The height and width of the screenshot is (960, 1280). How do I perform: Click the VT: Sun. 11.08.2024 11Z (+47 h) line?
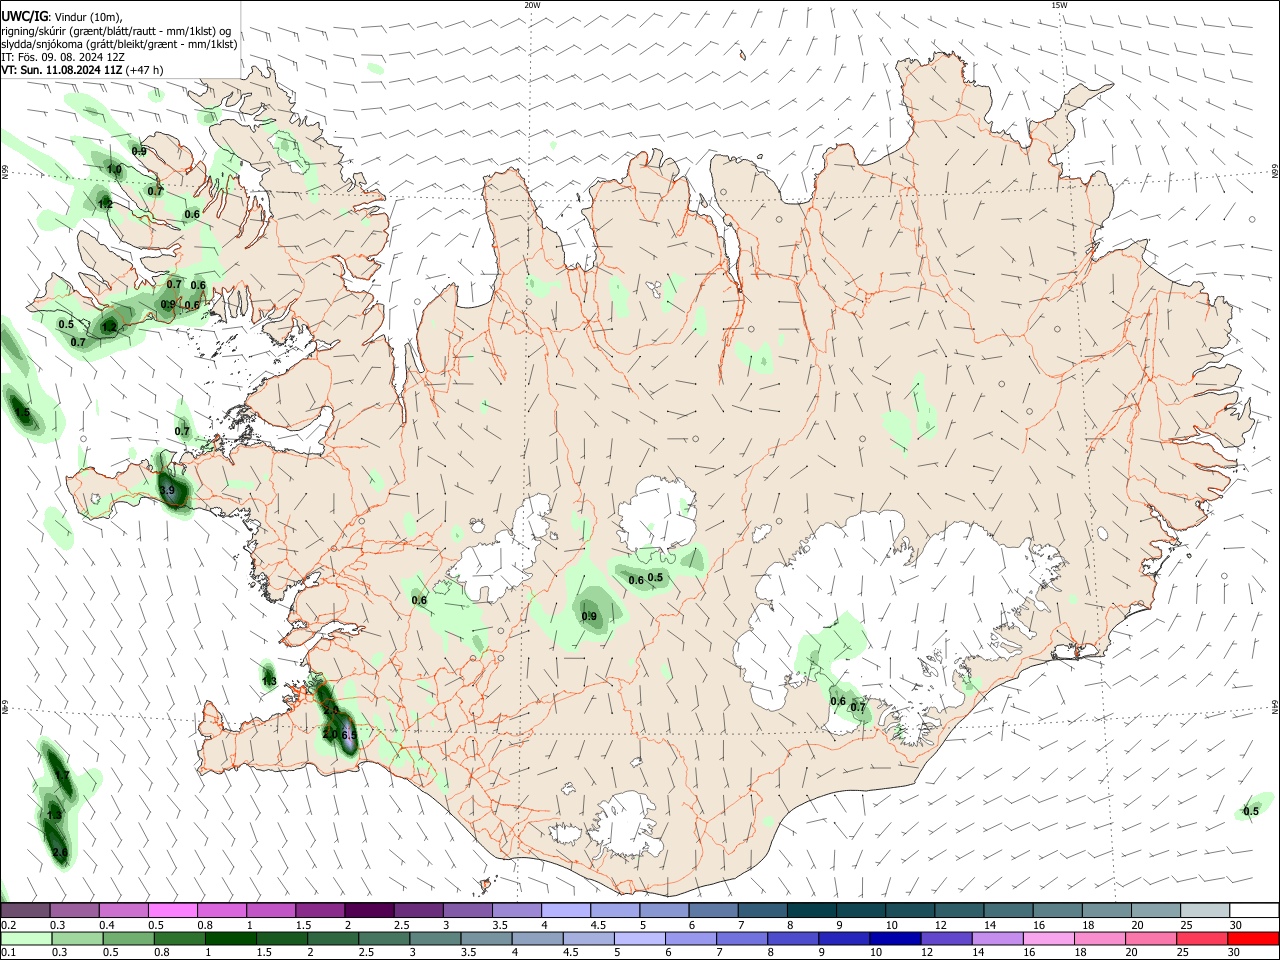82,70
